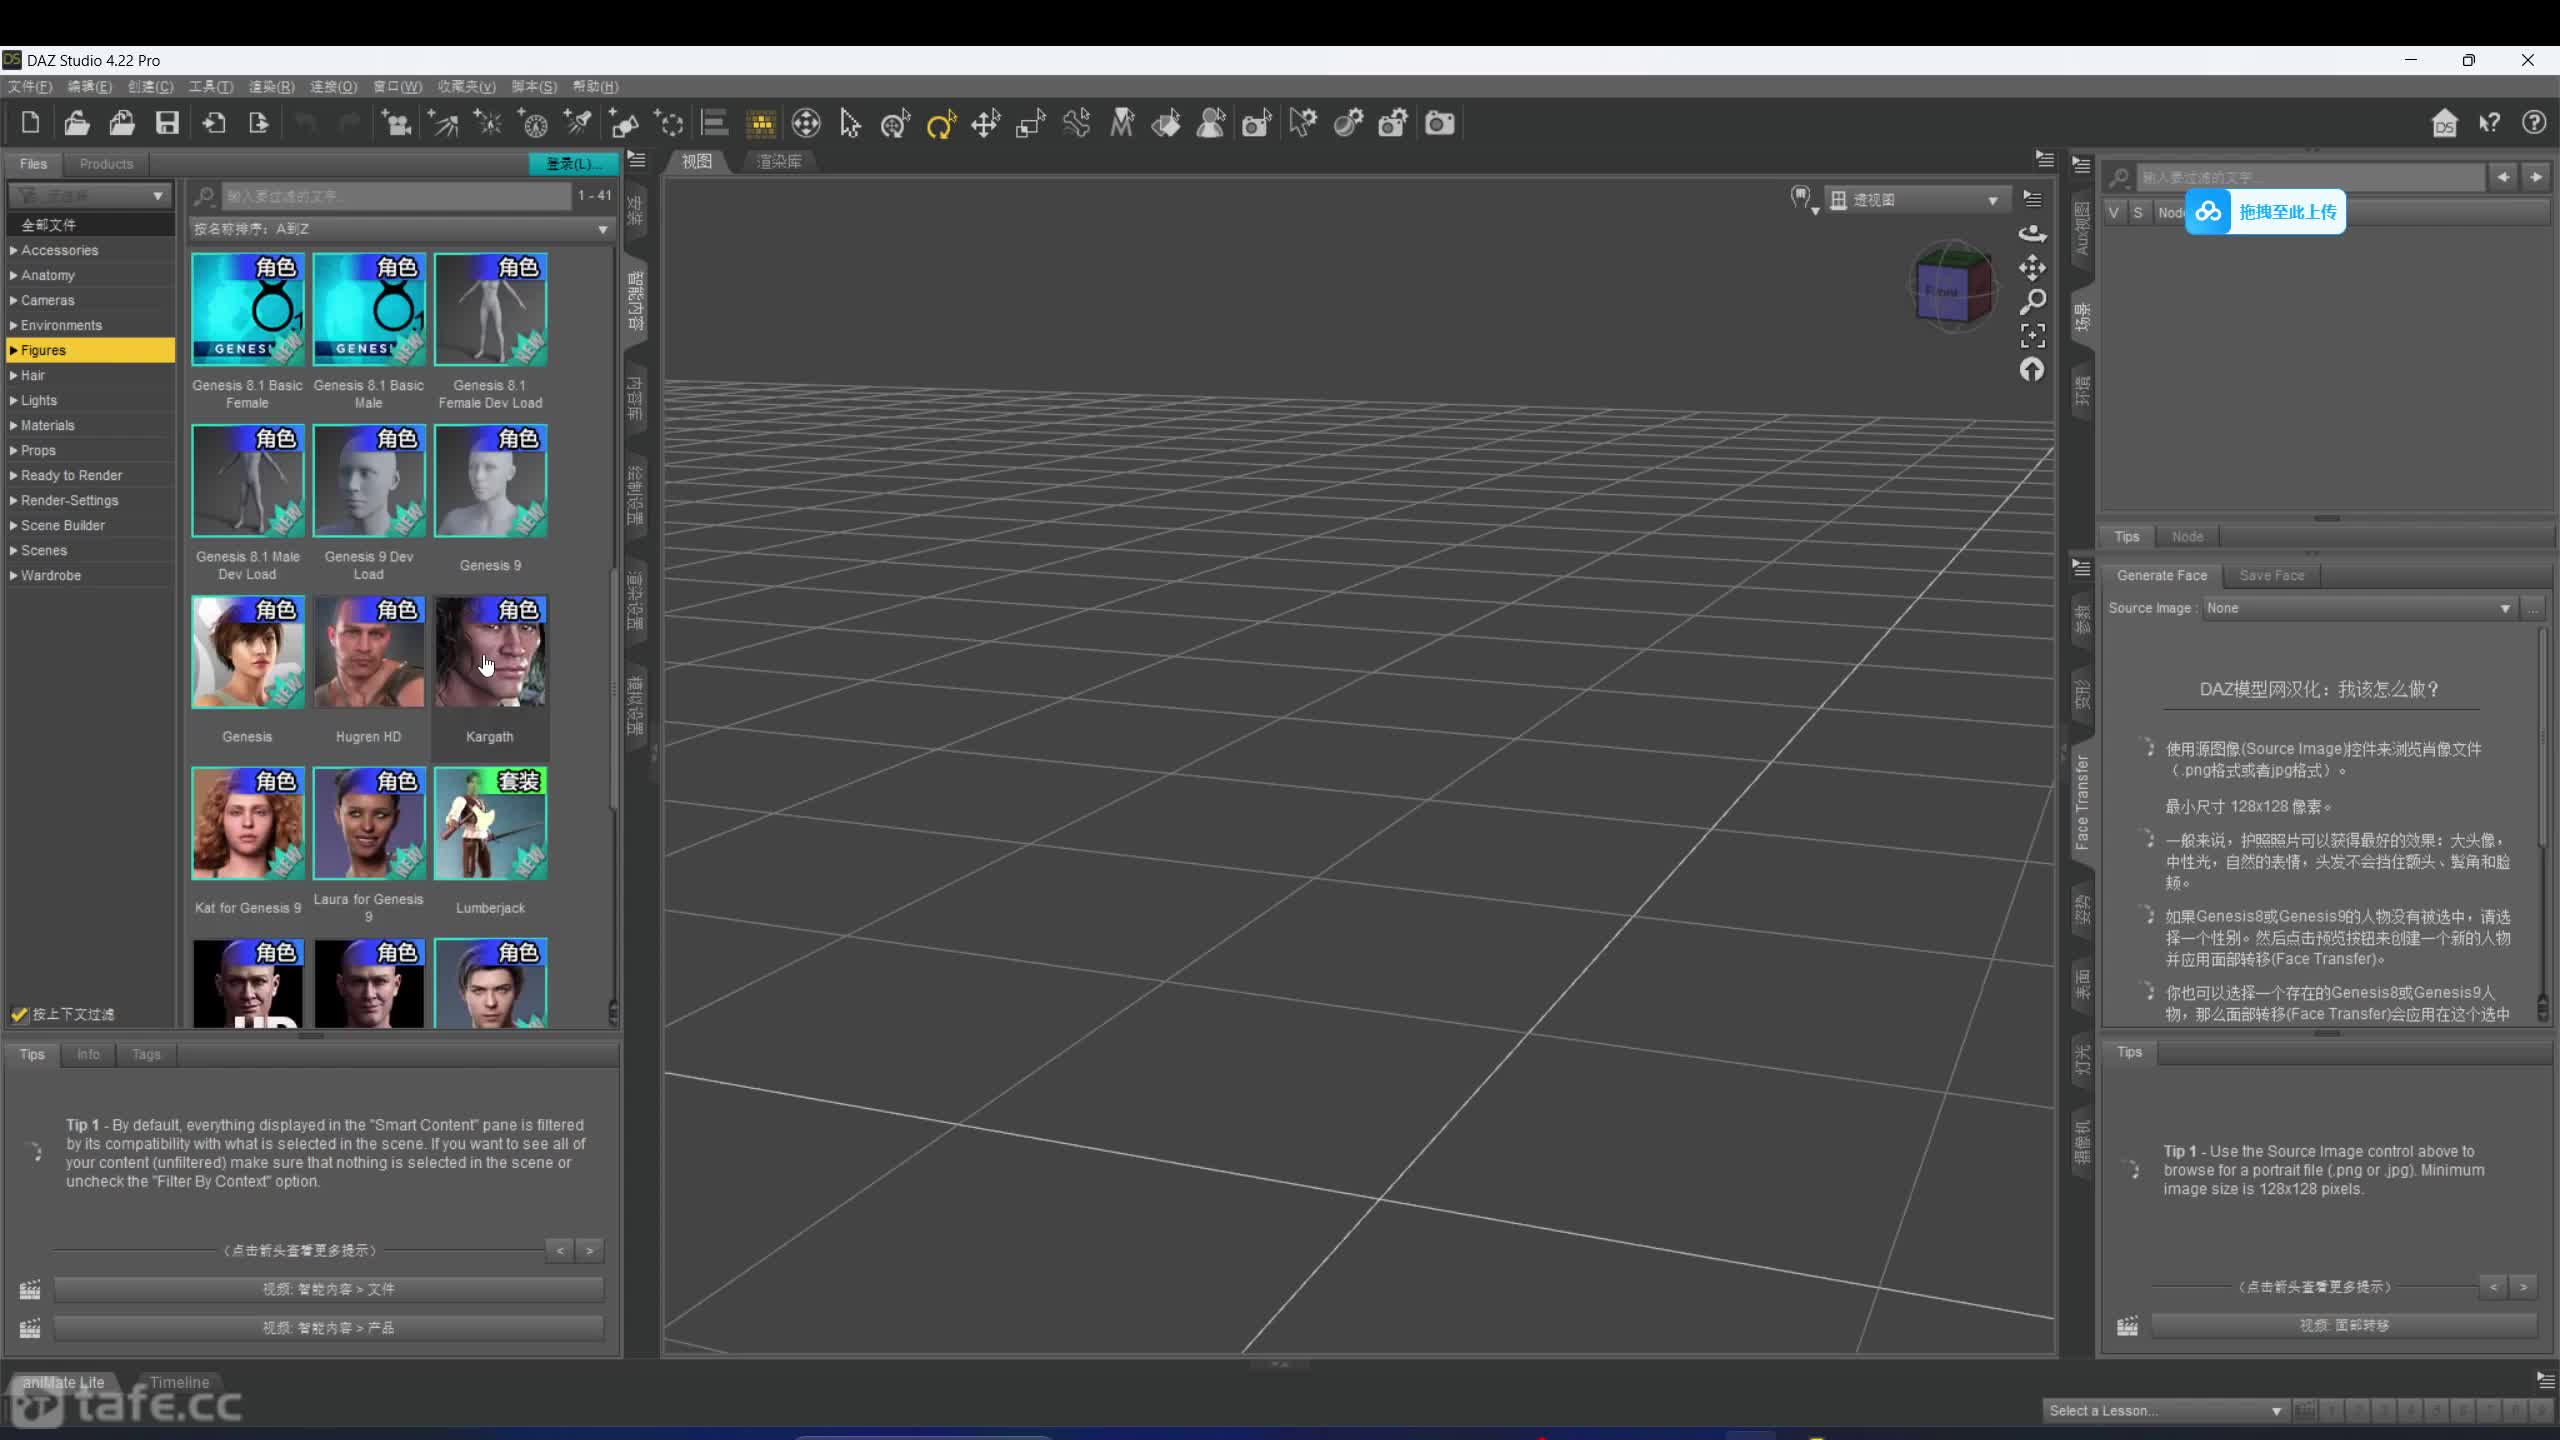
Task: Select the Kargath character thumbnail
Action: coord(490,652)
